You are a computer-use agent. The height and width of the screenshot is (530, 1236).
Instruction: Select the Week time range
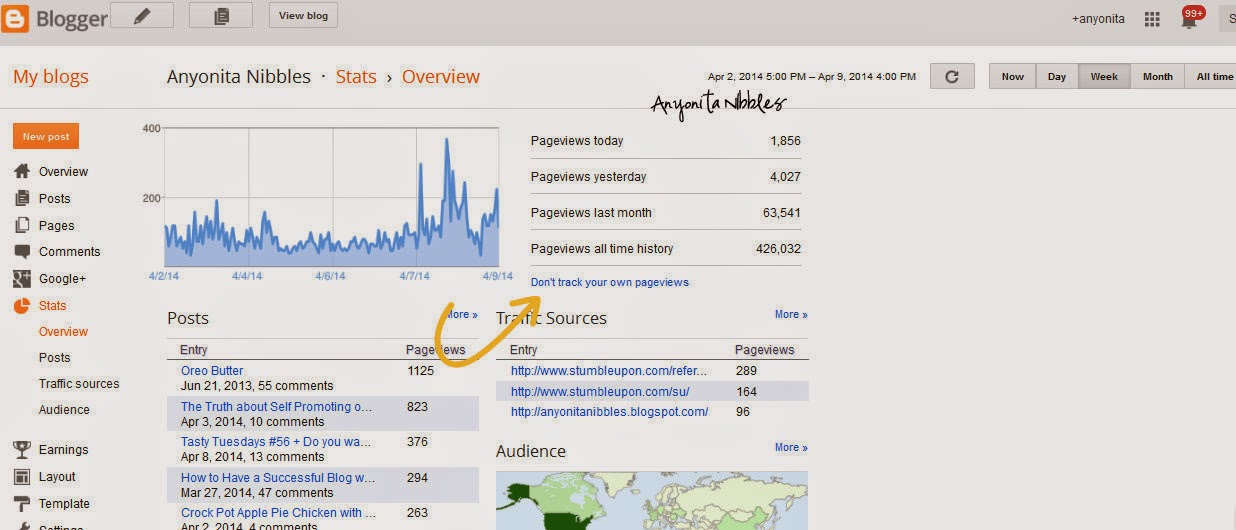coord(1104,76)
